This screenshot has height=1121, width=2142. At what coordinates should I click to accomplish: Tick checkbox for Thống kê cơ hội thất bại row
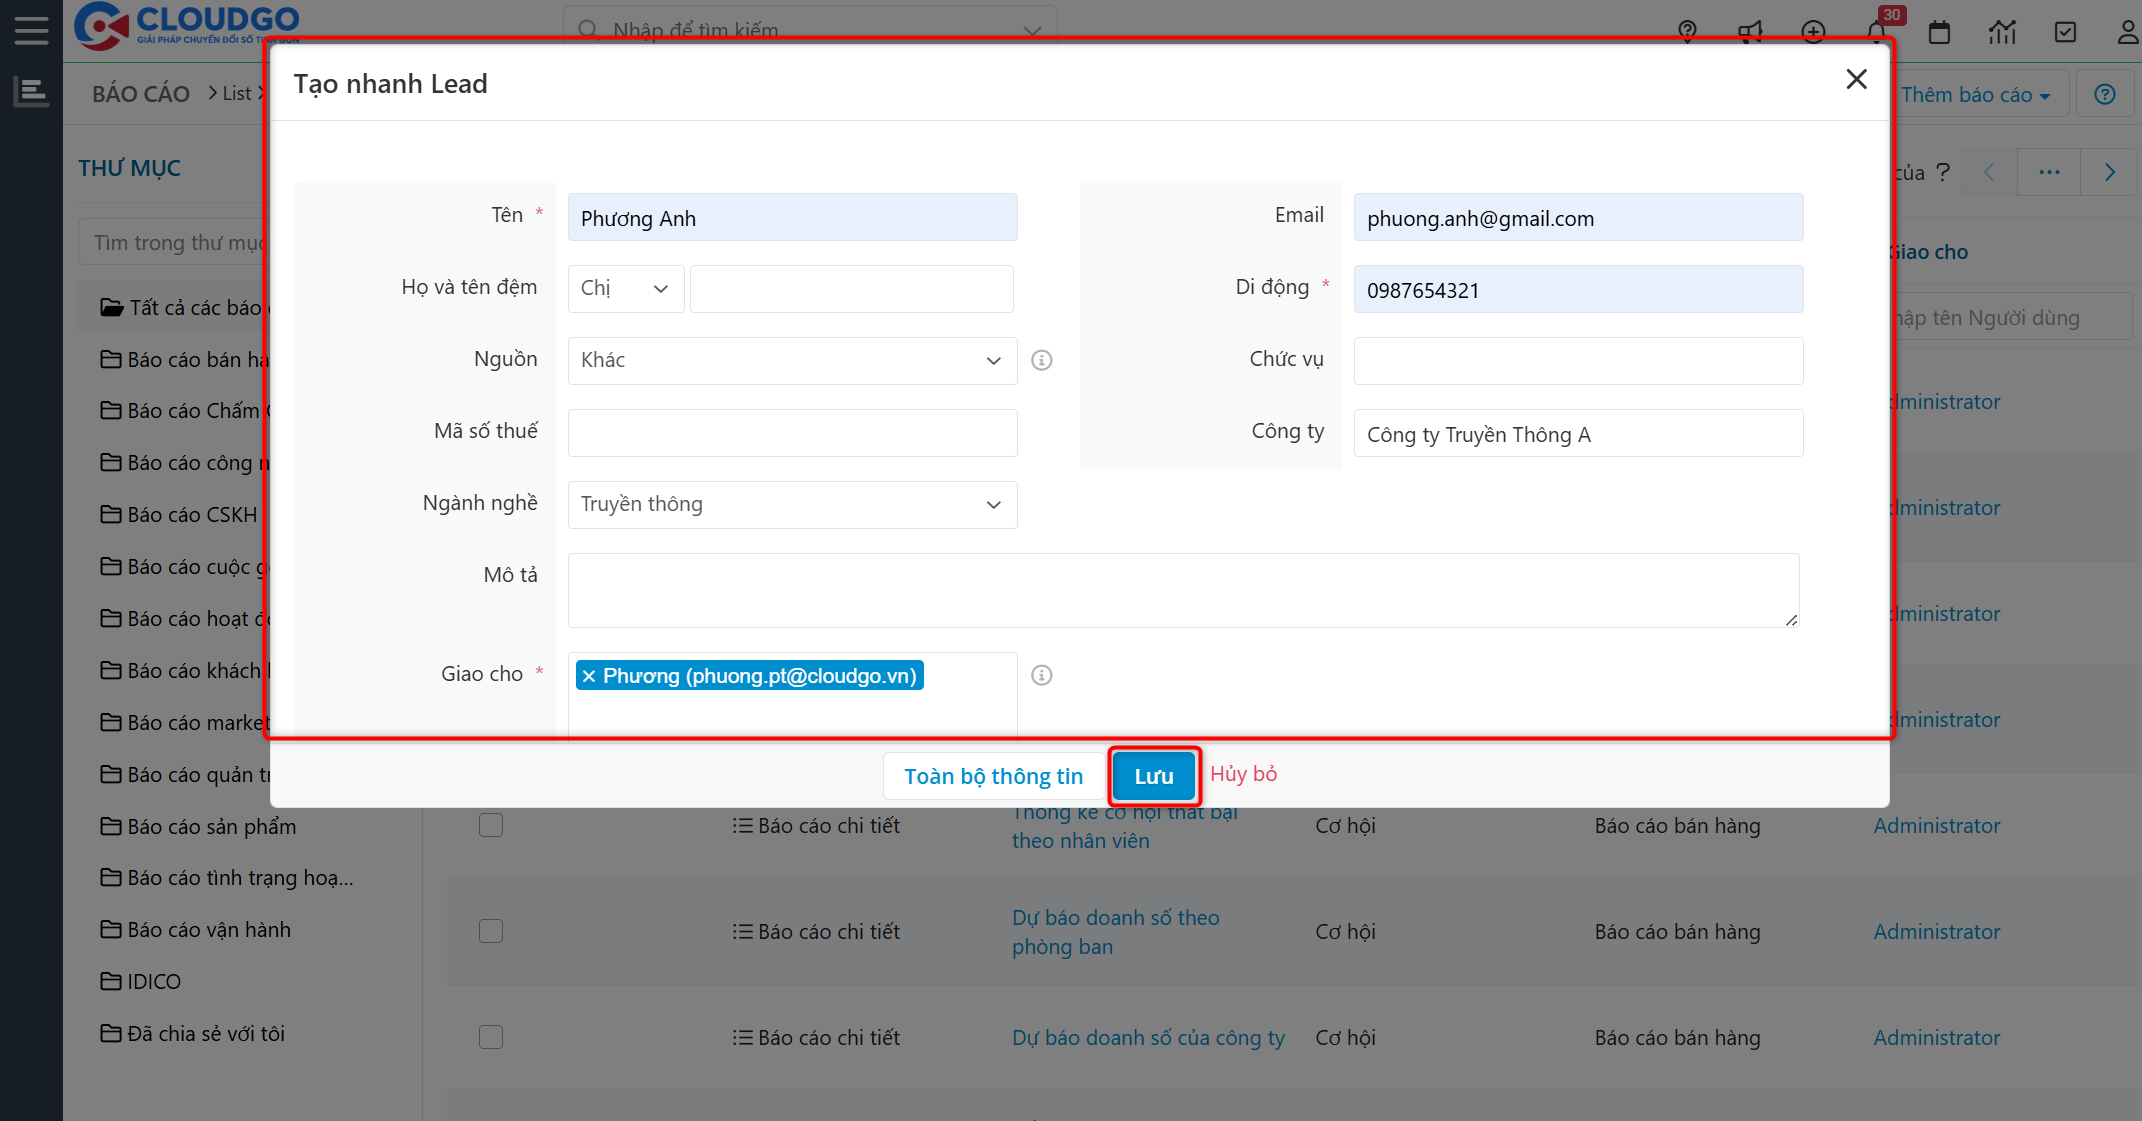(491, 825)
